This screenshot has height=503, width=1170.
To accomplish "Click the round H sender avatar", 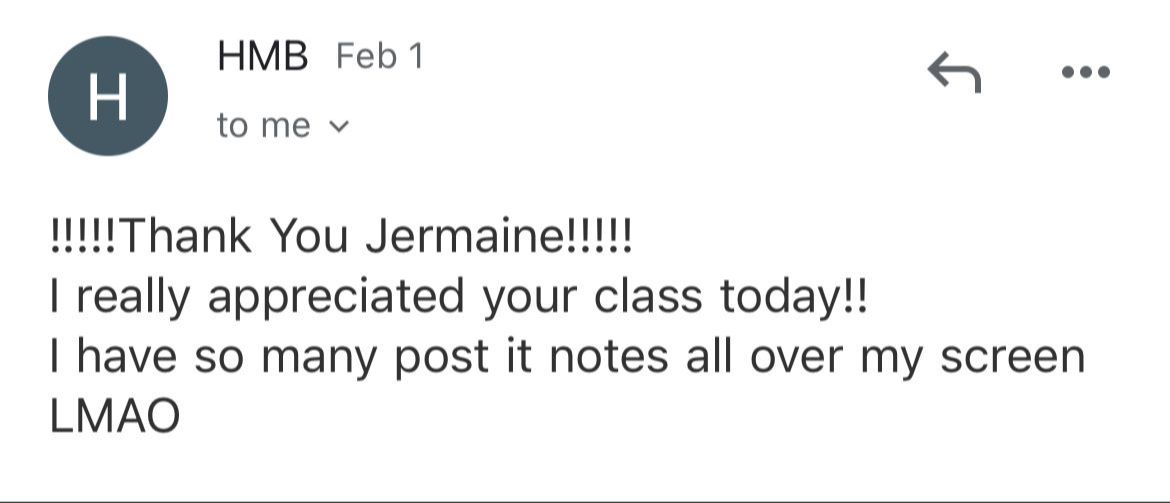I will tap(107, 96).
